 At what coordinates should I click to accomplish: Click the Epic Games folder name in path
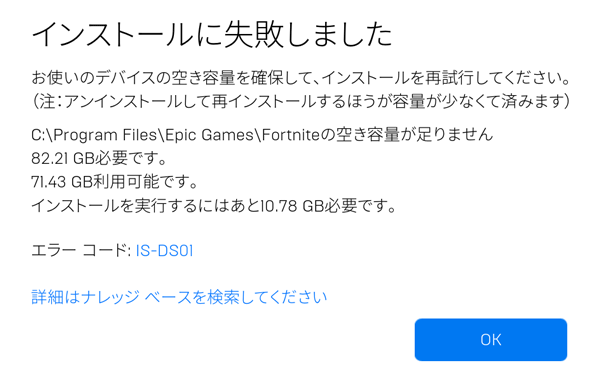coord(209,135)
